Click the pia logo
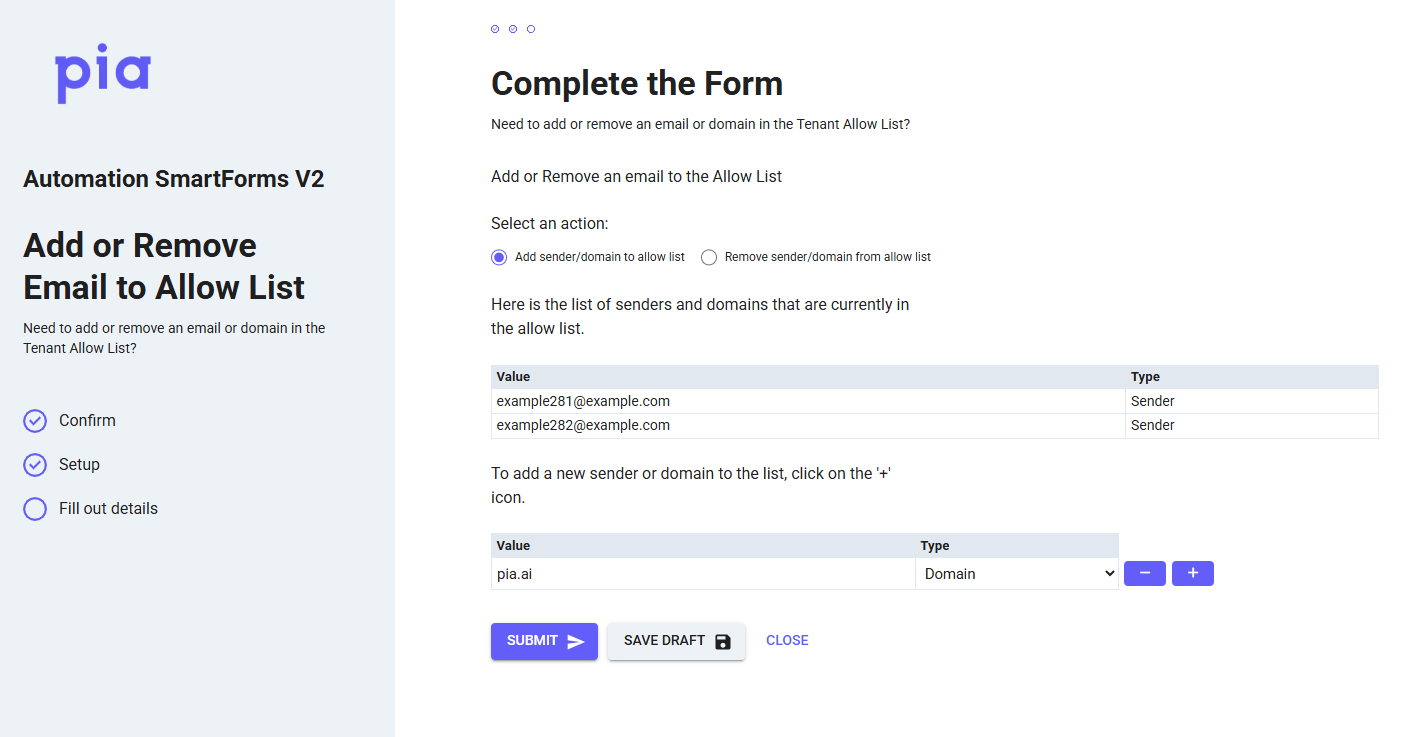1426x737 pixels. pos(103,75)
